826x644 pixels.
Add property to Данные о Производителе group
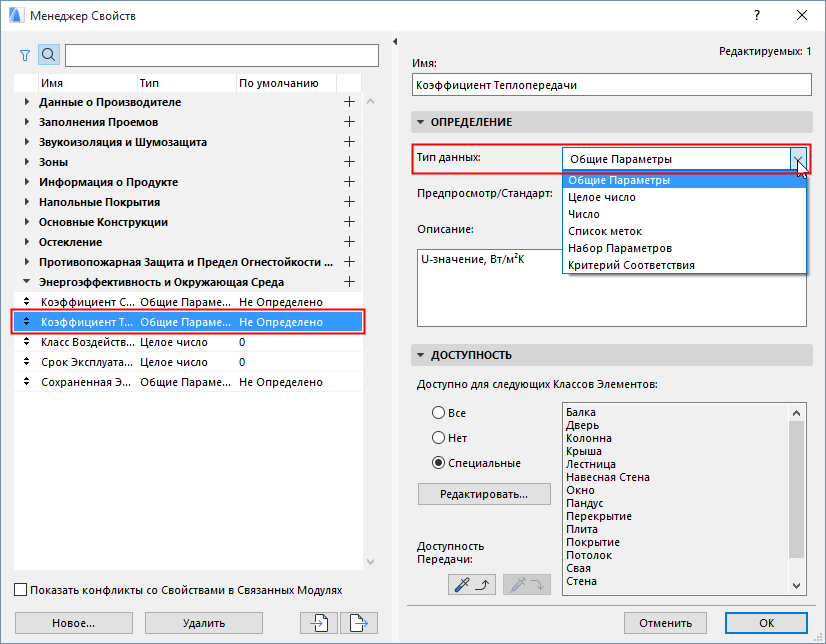pos(349,102)
